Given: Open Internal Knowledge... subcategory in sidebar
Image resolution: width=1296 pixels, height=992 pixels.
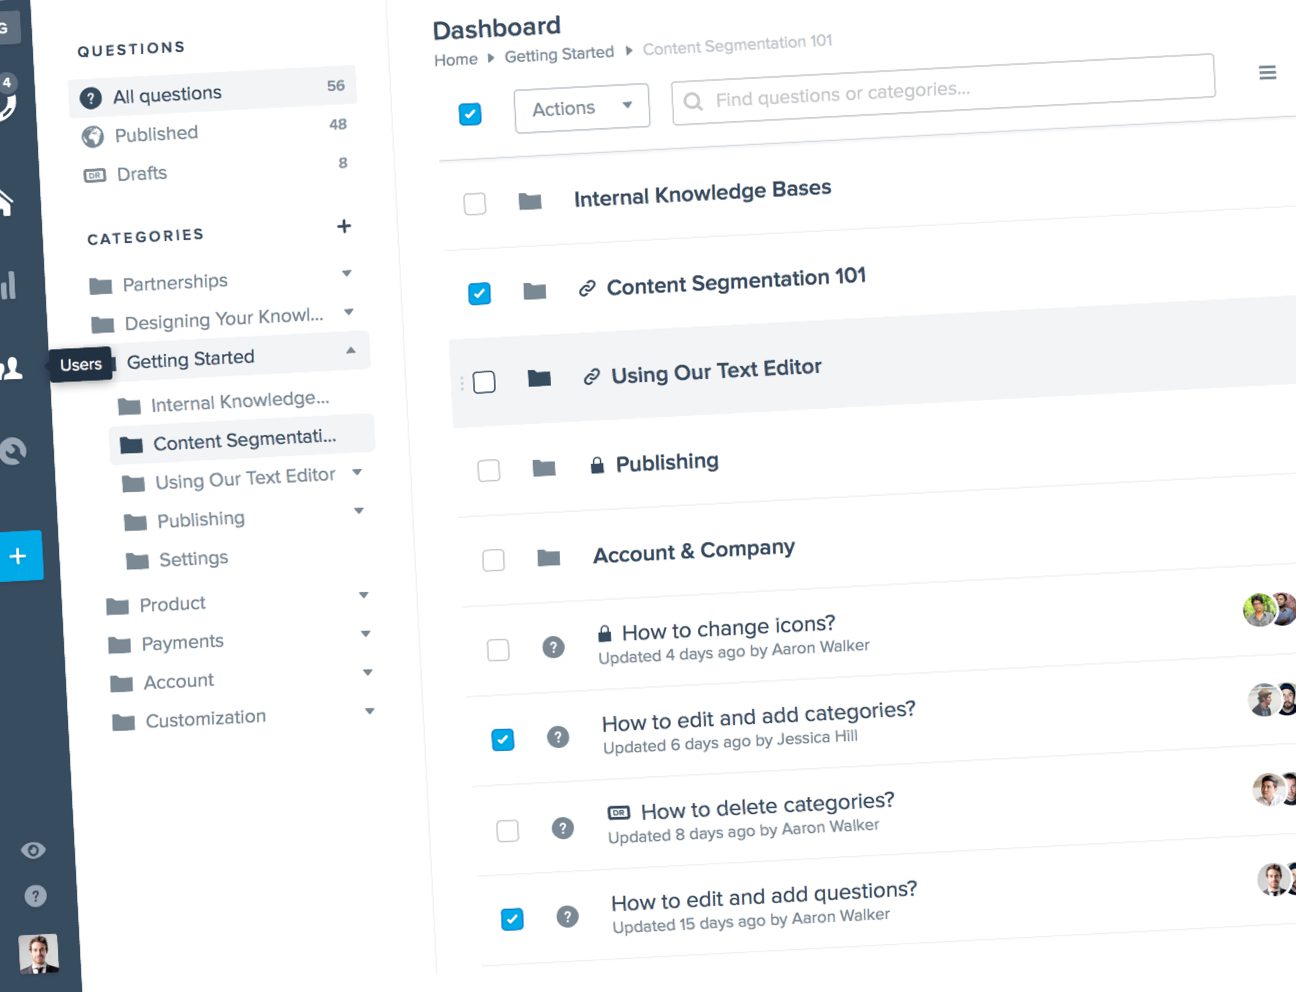Looking at the screenshot, I should click(240, 401).
